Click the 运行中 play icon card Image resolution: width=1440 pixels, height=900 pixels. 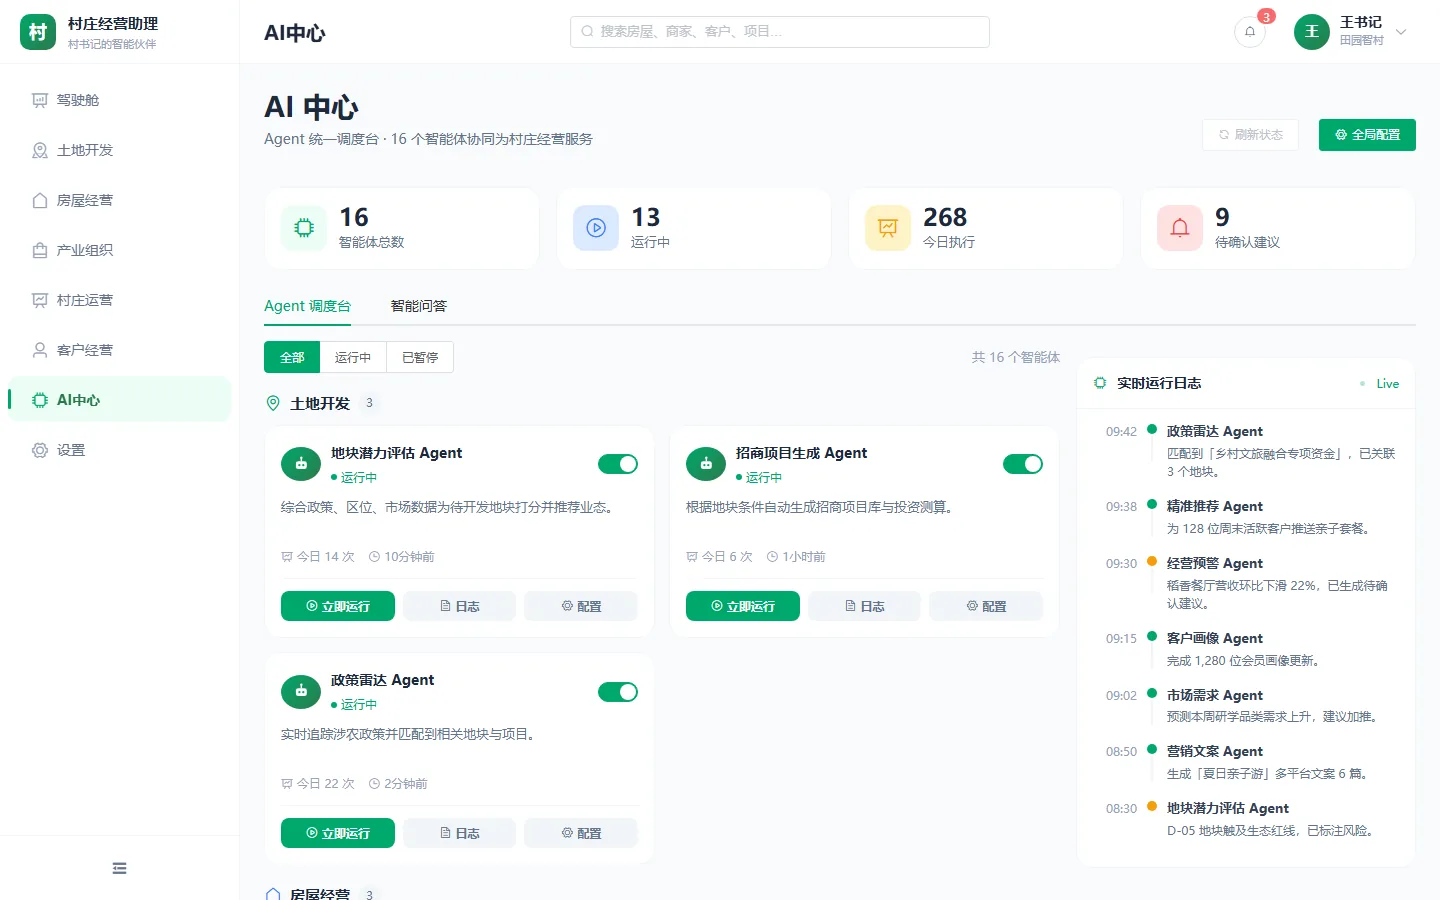[x=596, y=228]
